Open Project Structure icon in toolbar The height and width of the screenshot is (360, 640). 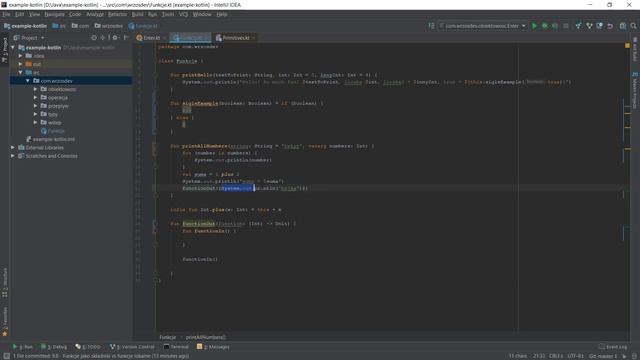point(623,26)
